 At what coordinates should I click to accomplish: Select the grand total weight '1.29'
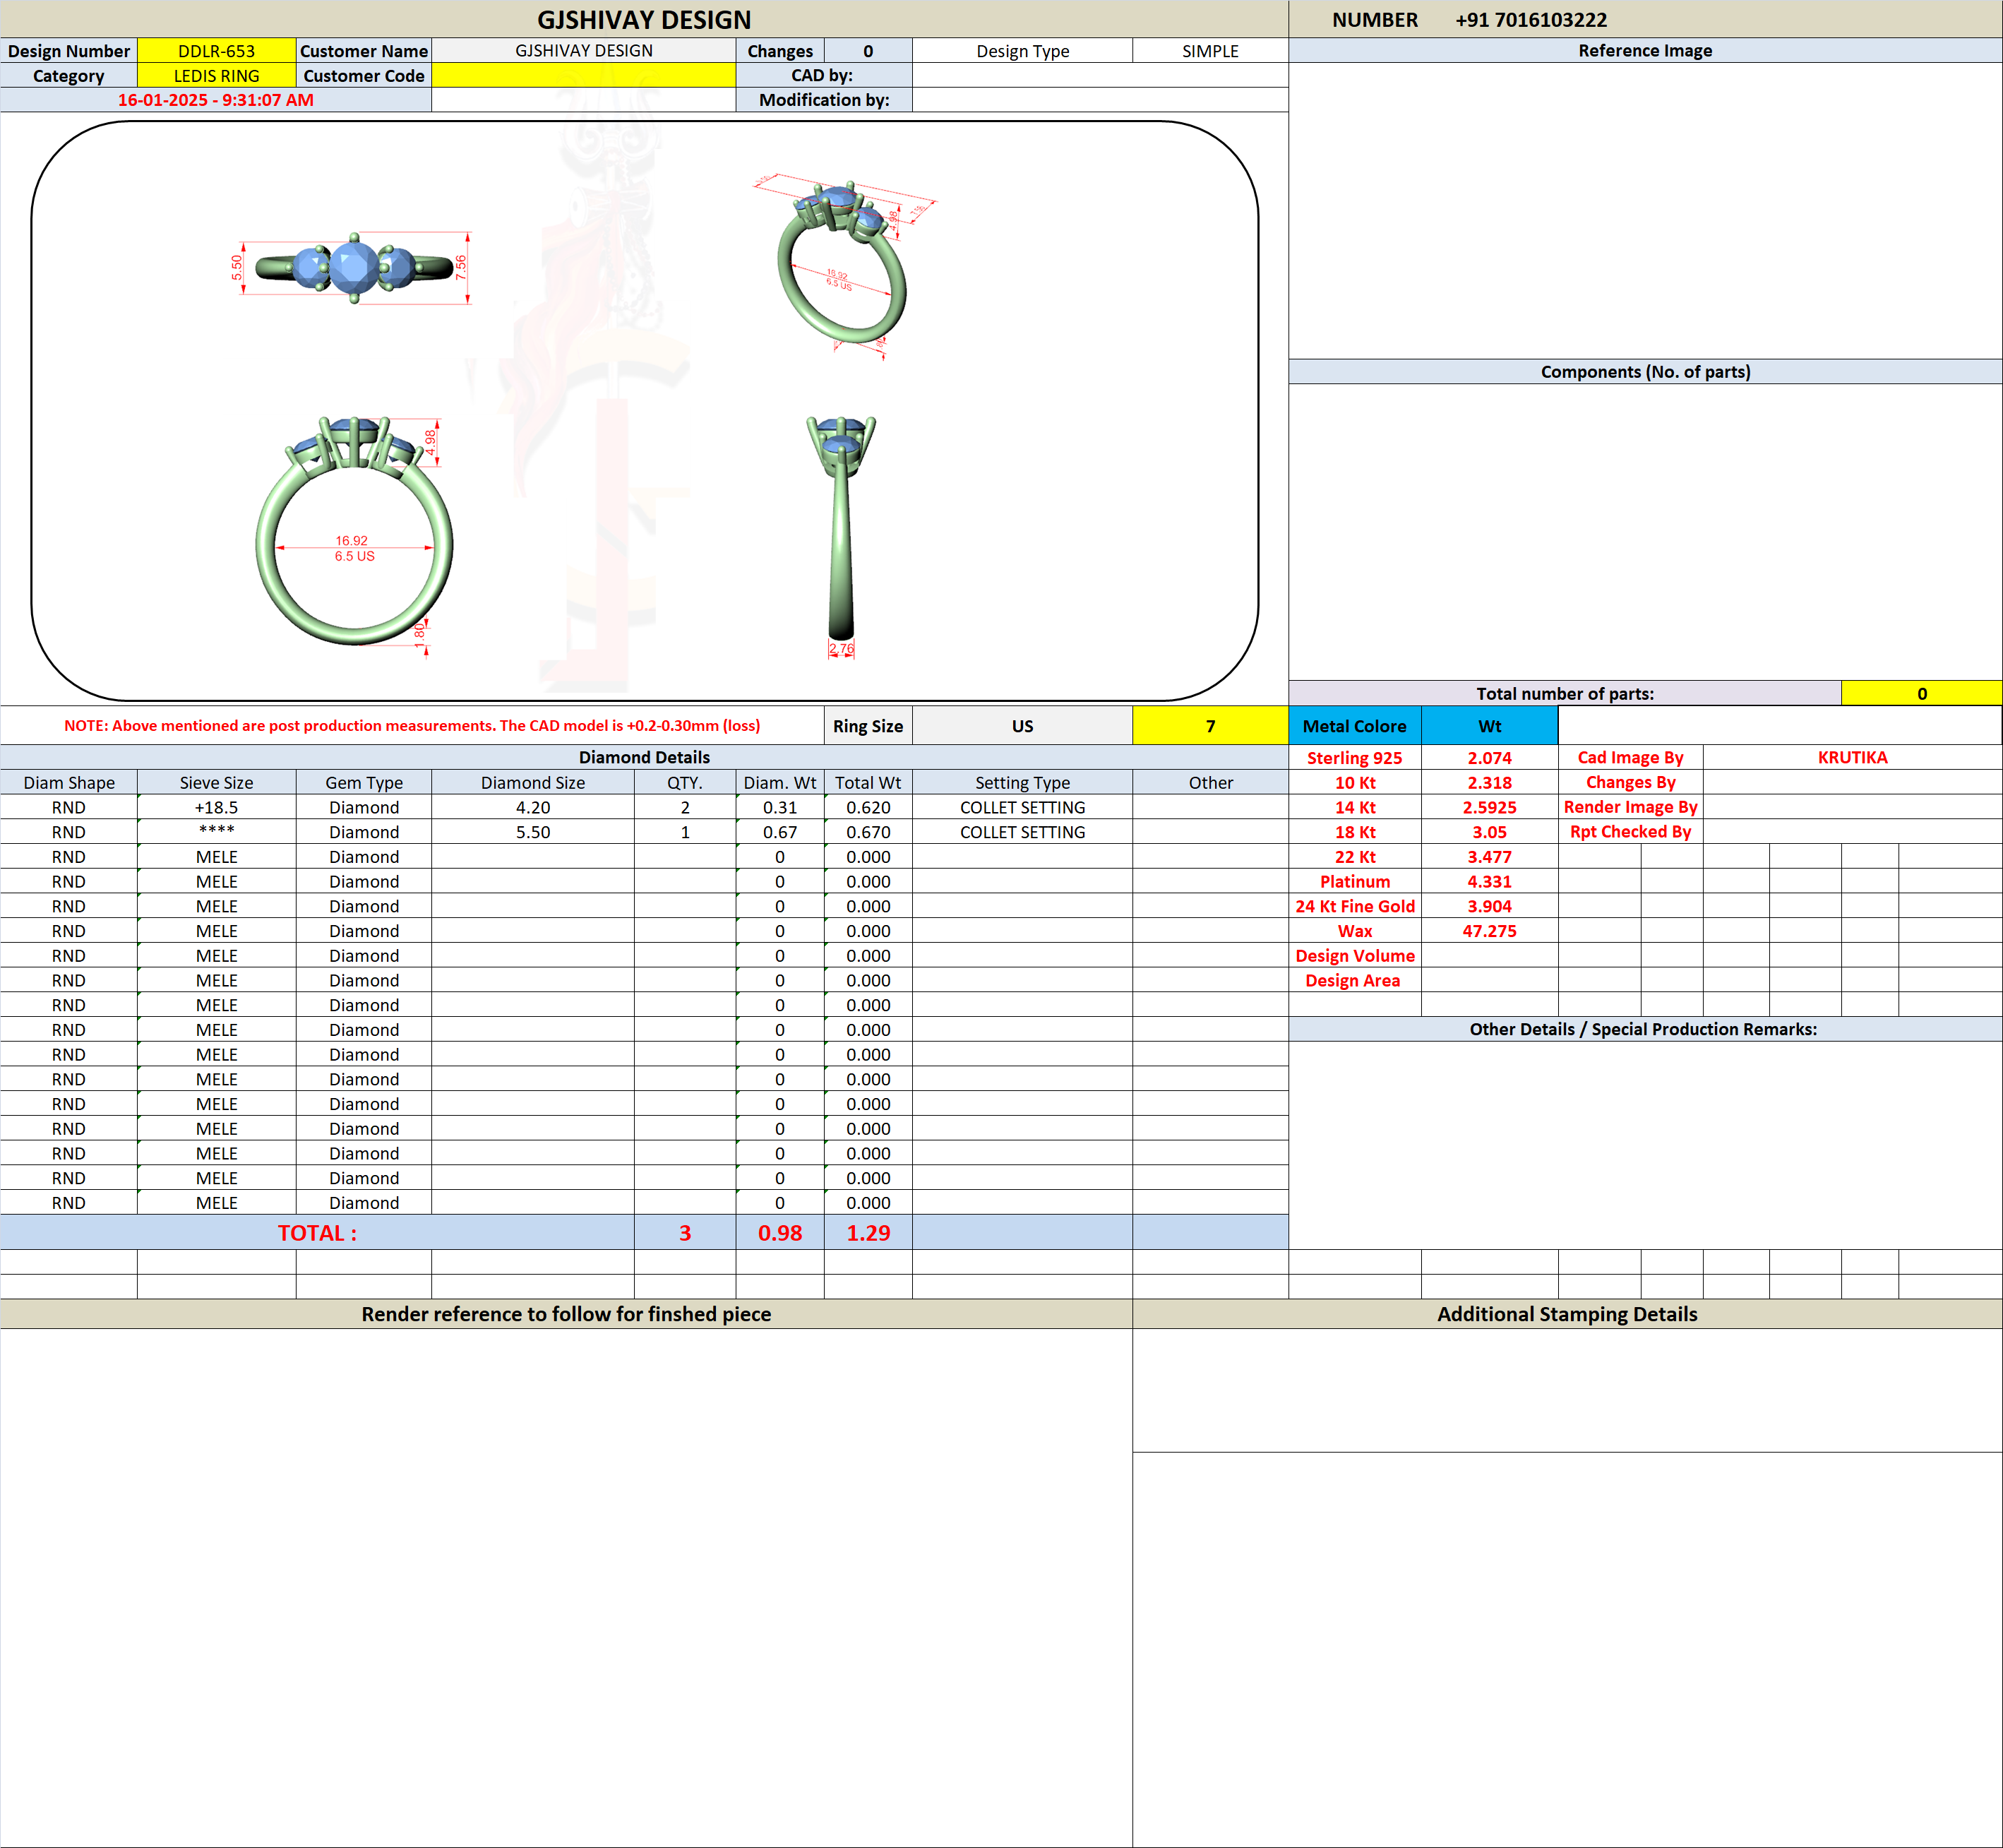pyautogui.click(x=868, y=1233)
